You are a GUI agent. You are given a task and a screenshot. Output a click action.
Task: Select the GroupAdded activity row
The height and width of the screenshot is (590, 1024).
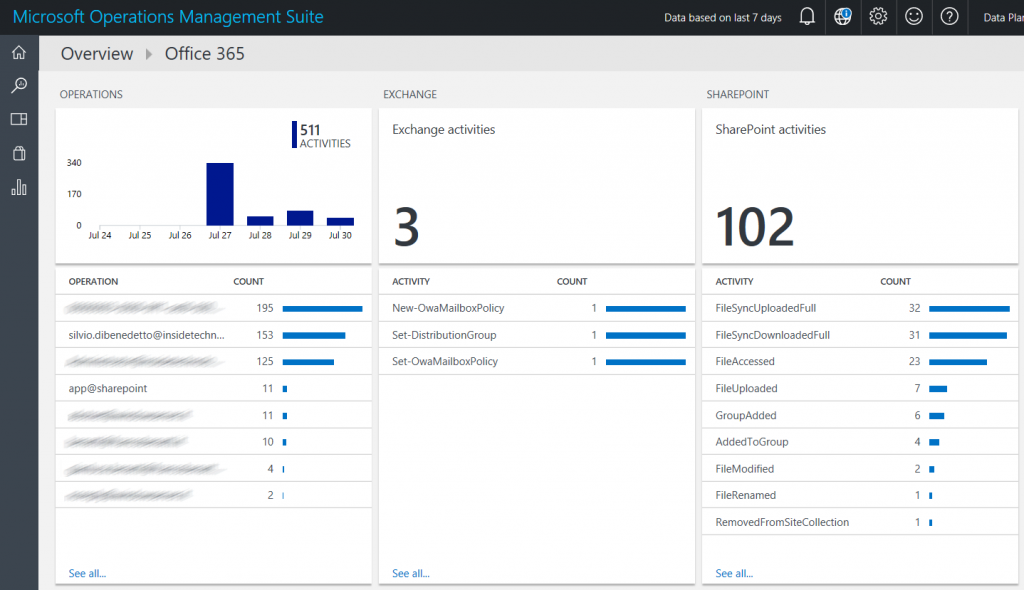860,415
